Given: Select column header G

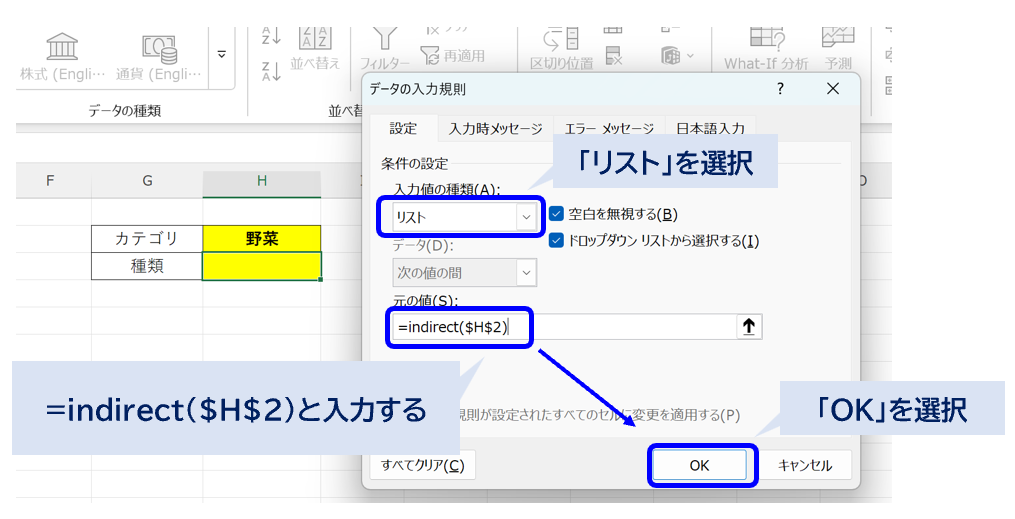Looking at the screenshot, I should (147, 181).
